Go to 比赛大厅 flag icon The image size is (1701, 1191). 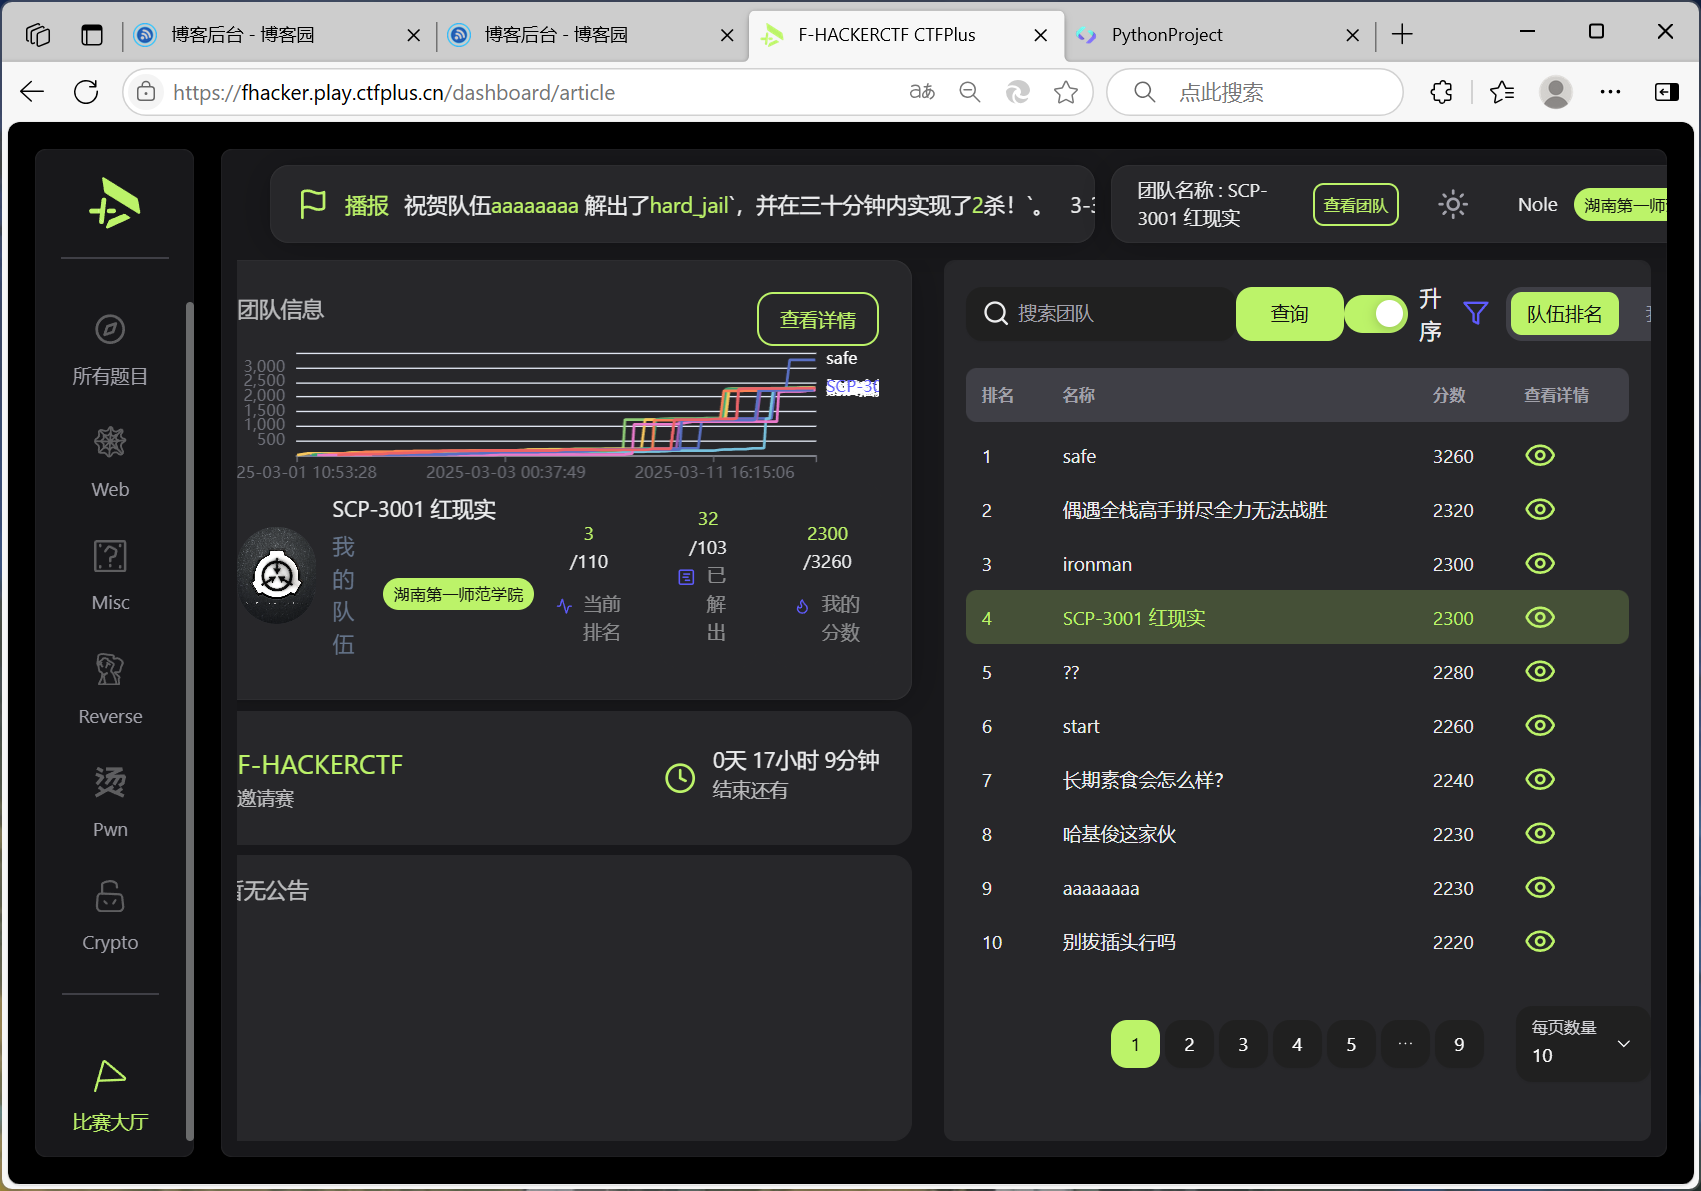(x=110, y=1075)
